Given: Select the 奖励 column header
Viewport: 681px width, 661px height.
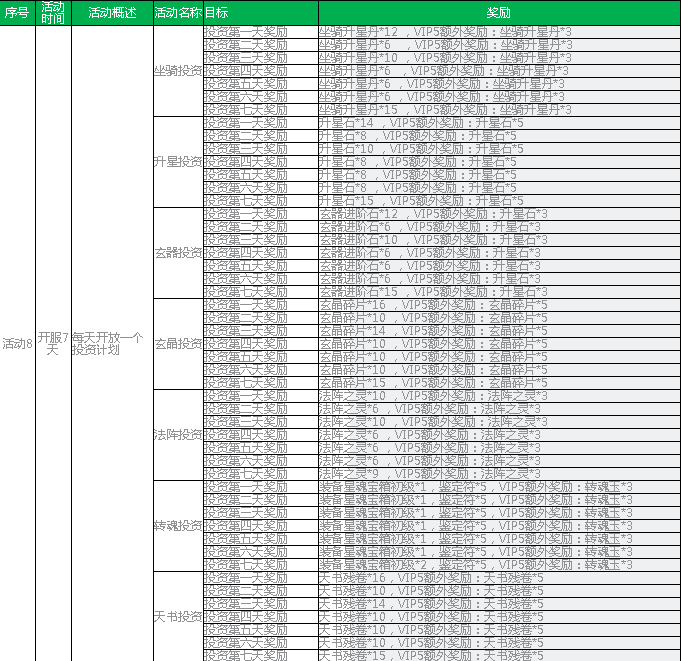Looking at the screenshot, I should click(499, 13).
